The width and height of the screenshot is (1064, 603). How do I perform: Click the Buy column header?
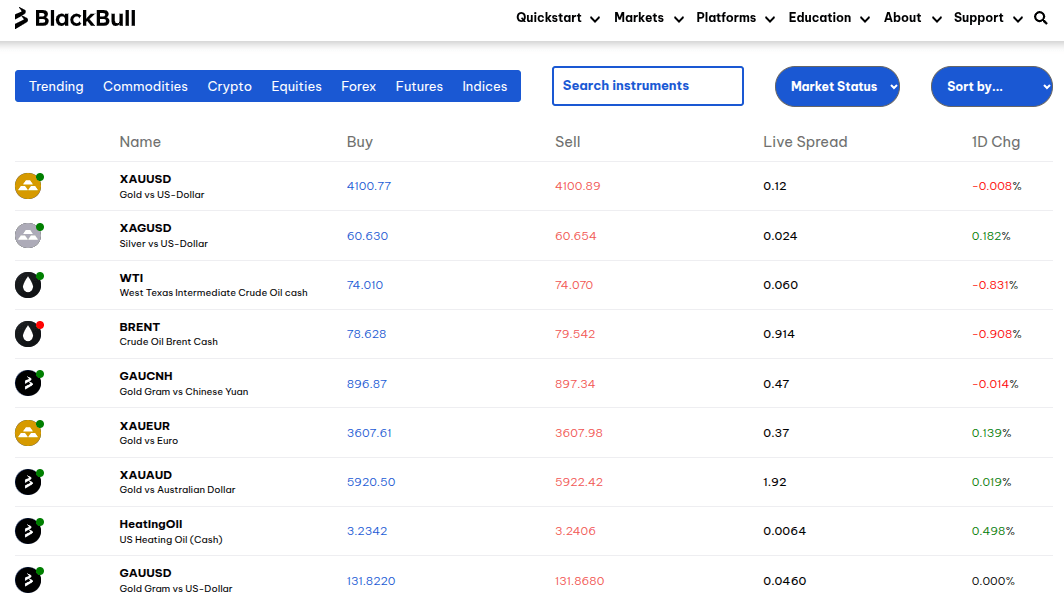coord(360,142)
